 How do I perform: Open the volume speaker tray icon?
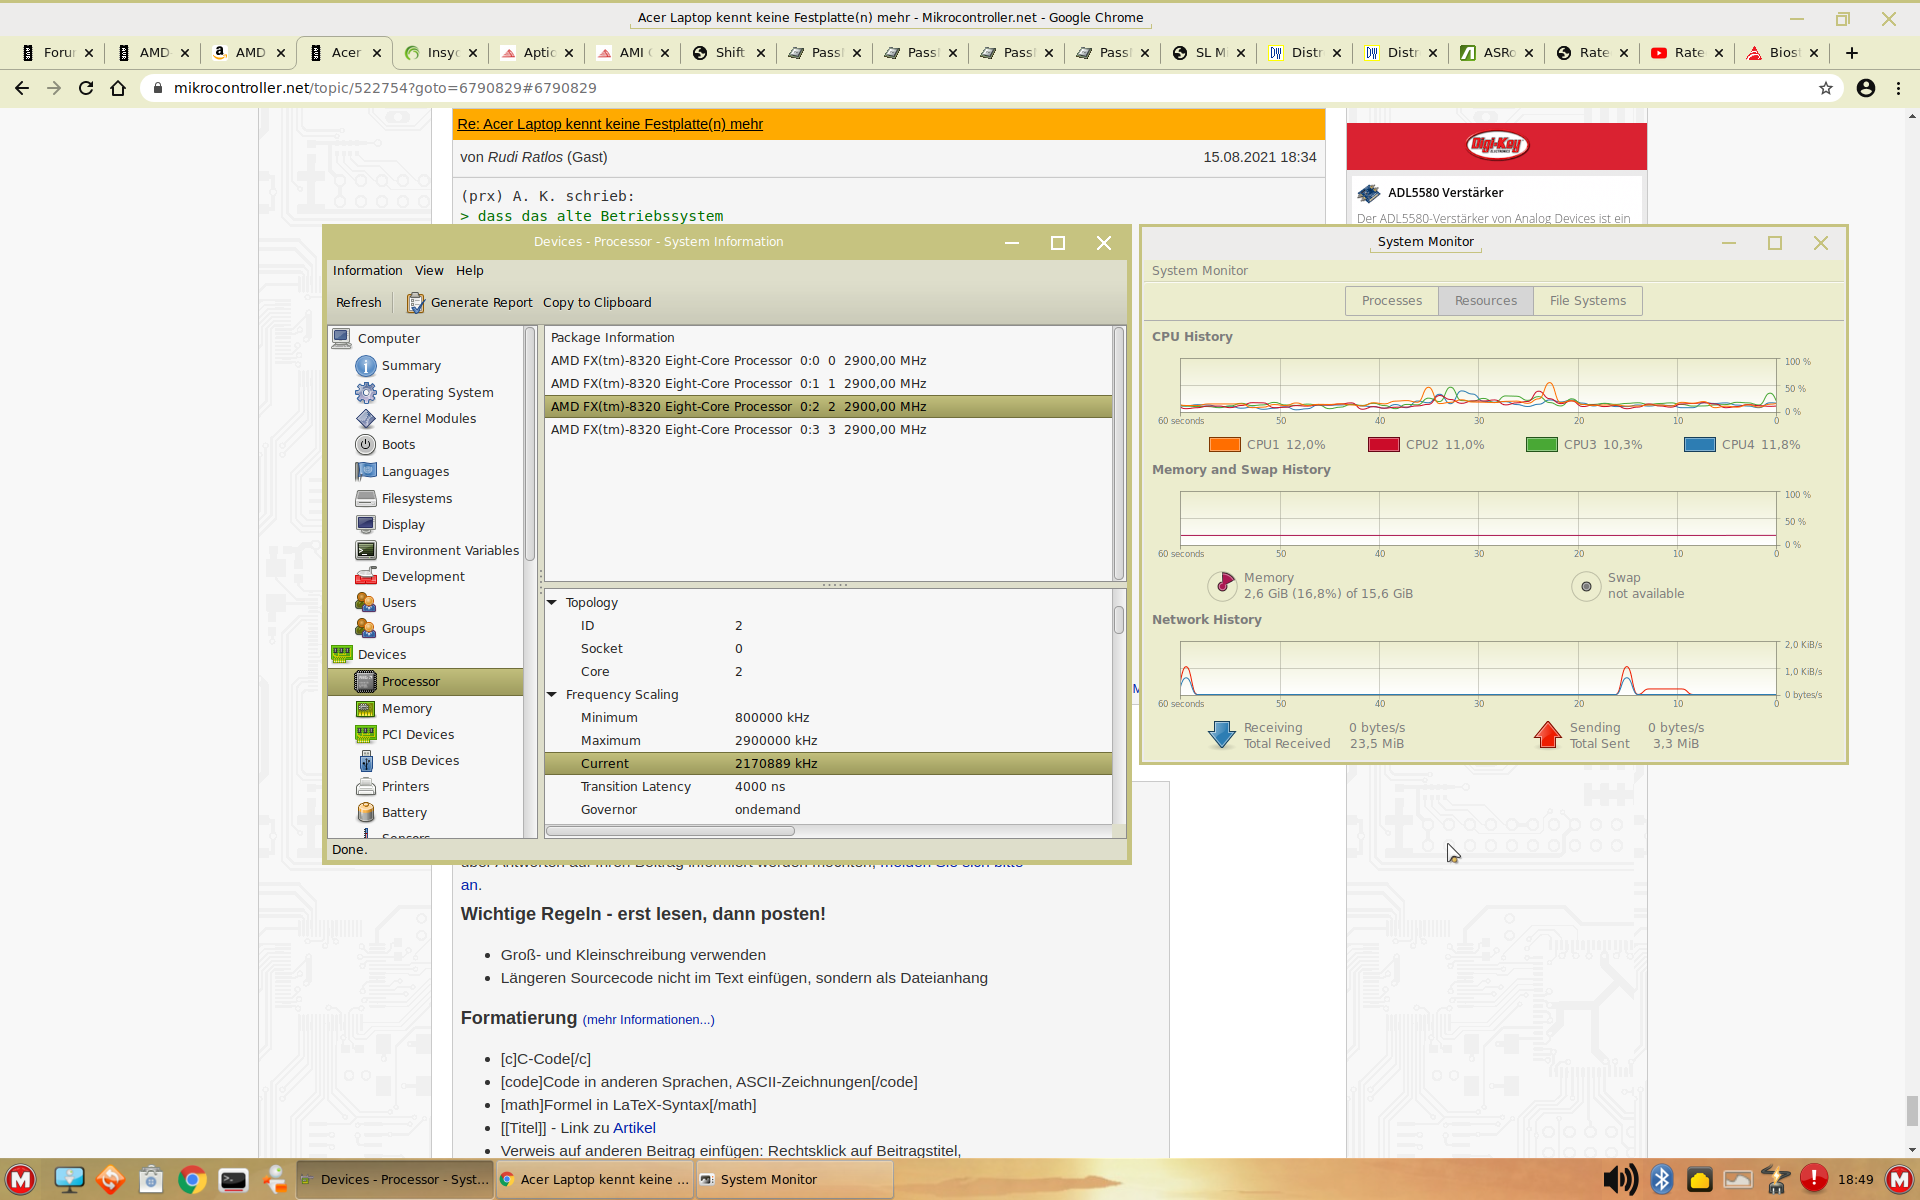pyautogui.click(x=1620, y=1179)
